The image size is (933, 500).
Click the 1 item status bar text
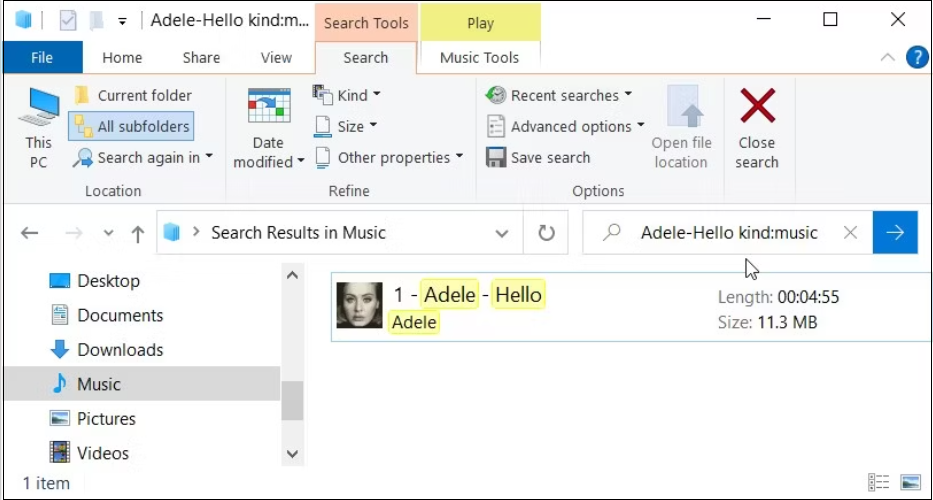tap(45, 482)
